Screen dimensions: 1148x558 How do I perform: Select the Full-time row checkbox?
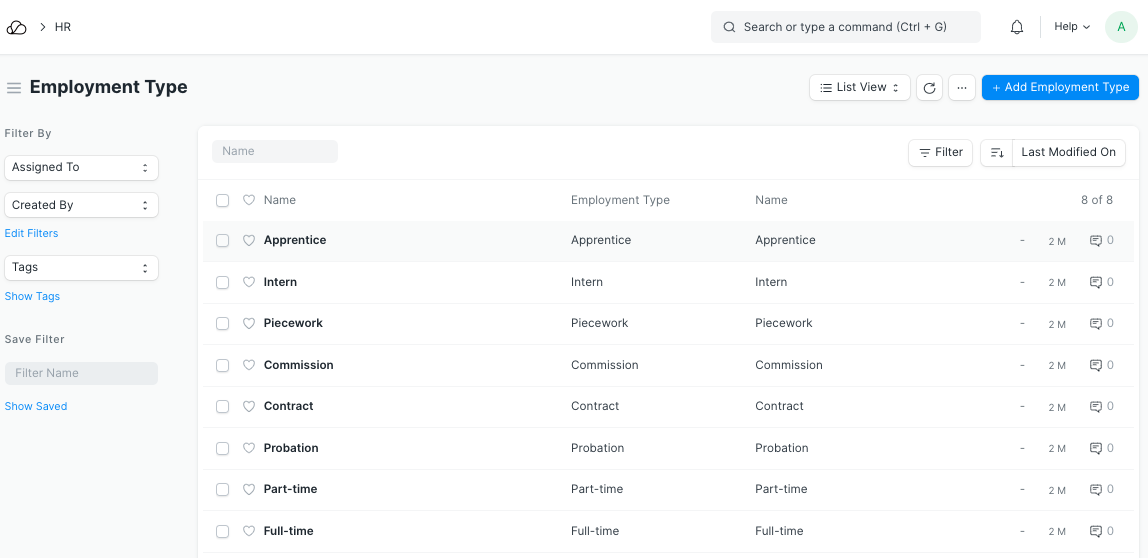click(x=222, y=531)
